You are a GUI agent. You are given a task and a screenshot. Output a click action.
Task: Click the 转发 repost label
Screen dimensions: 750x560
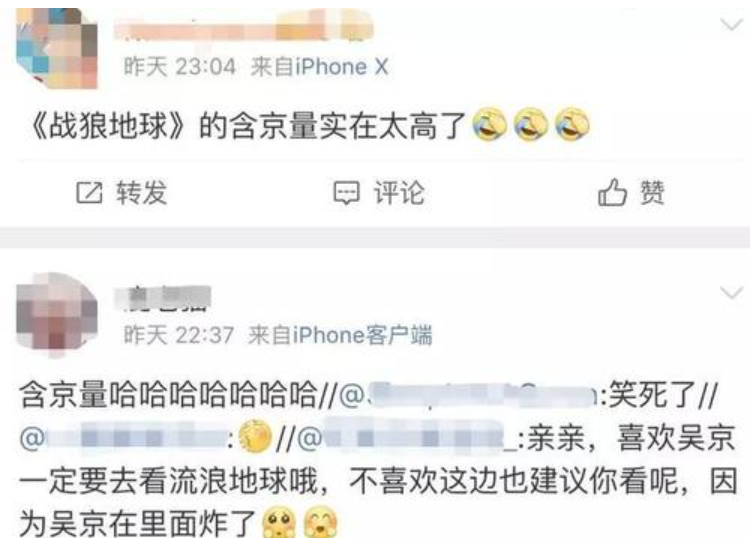pos(142,193)
